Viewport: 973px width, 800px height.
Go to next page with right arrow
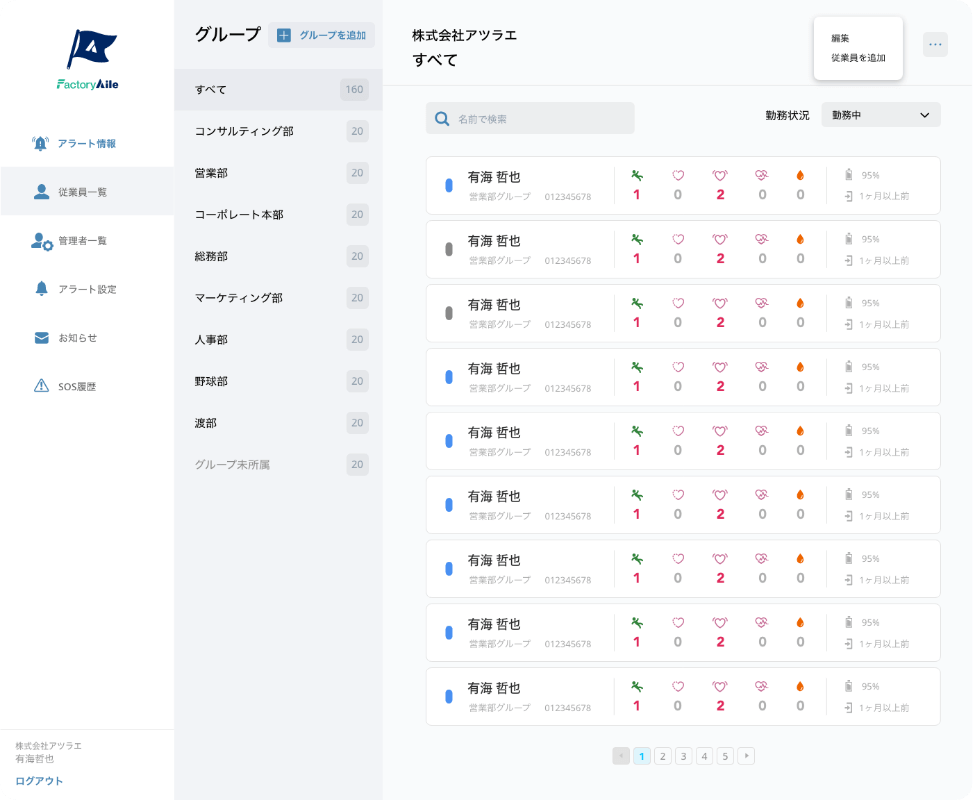[746, 756]
